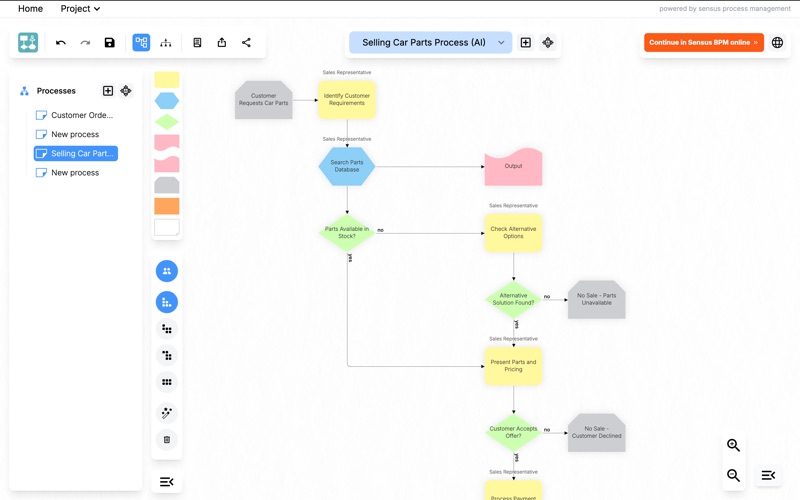Undo the last action
This screenshot has width=800, height=500.
pyautogui.click(x=61, y=42)
